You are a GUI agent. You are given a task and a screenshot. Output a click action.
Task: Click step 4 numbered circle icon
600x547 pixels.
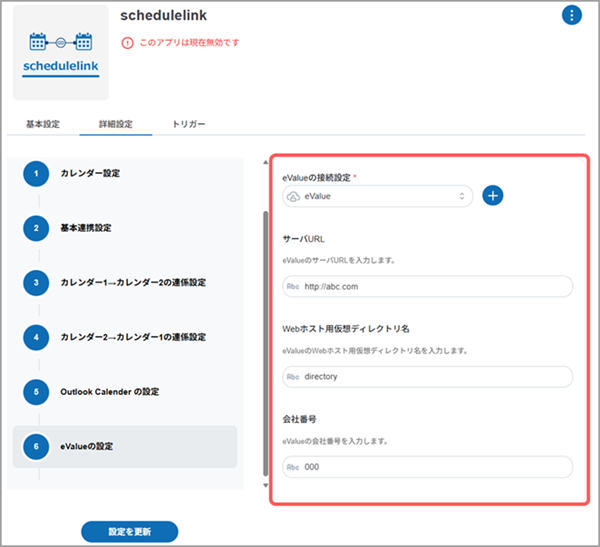36,337
